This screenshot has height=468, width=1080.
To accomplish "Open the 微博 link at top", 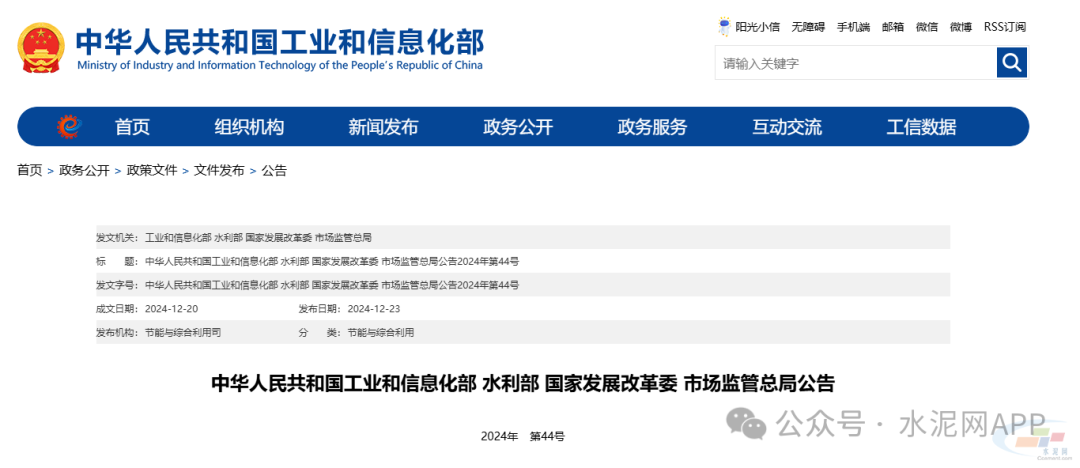I will point(960,27).
